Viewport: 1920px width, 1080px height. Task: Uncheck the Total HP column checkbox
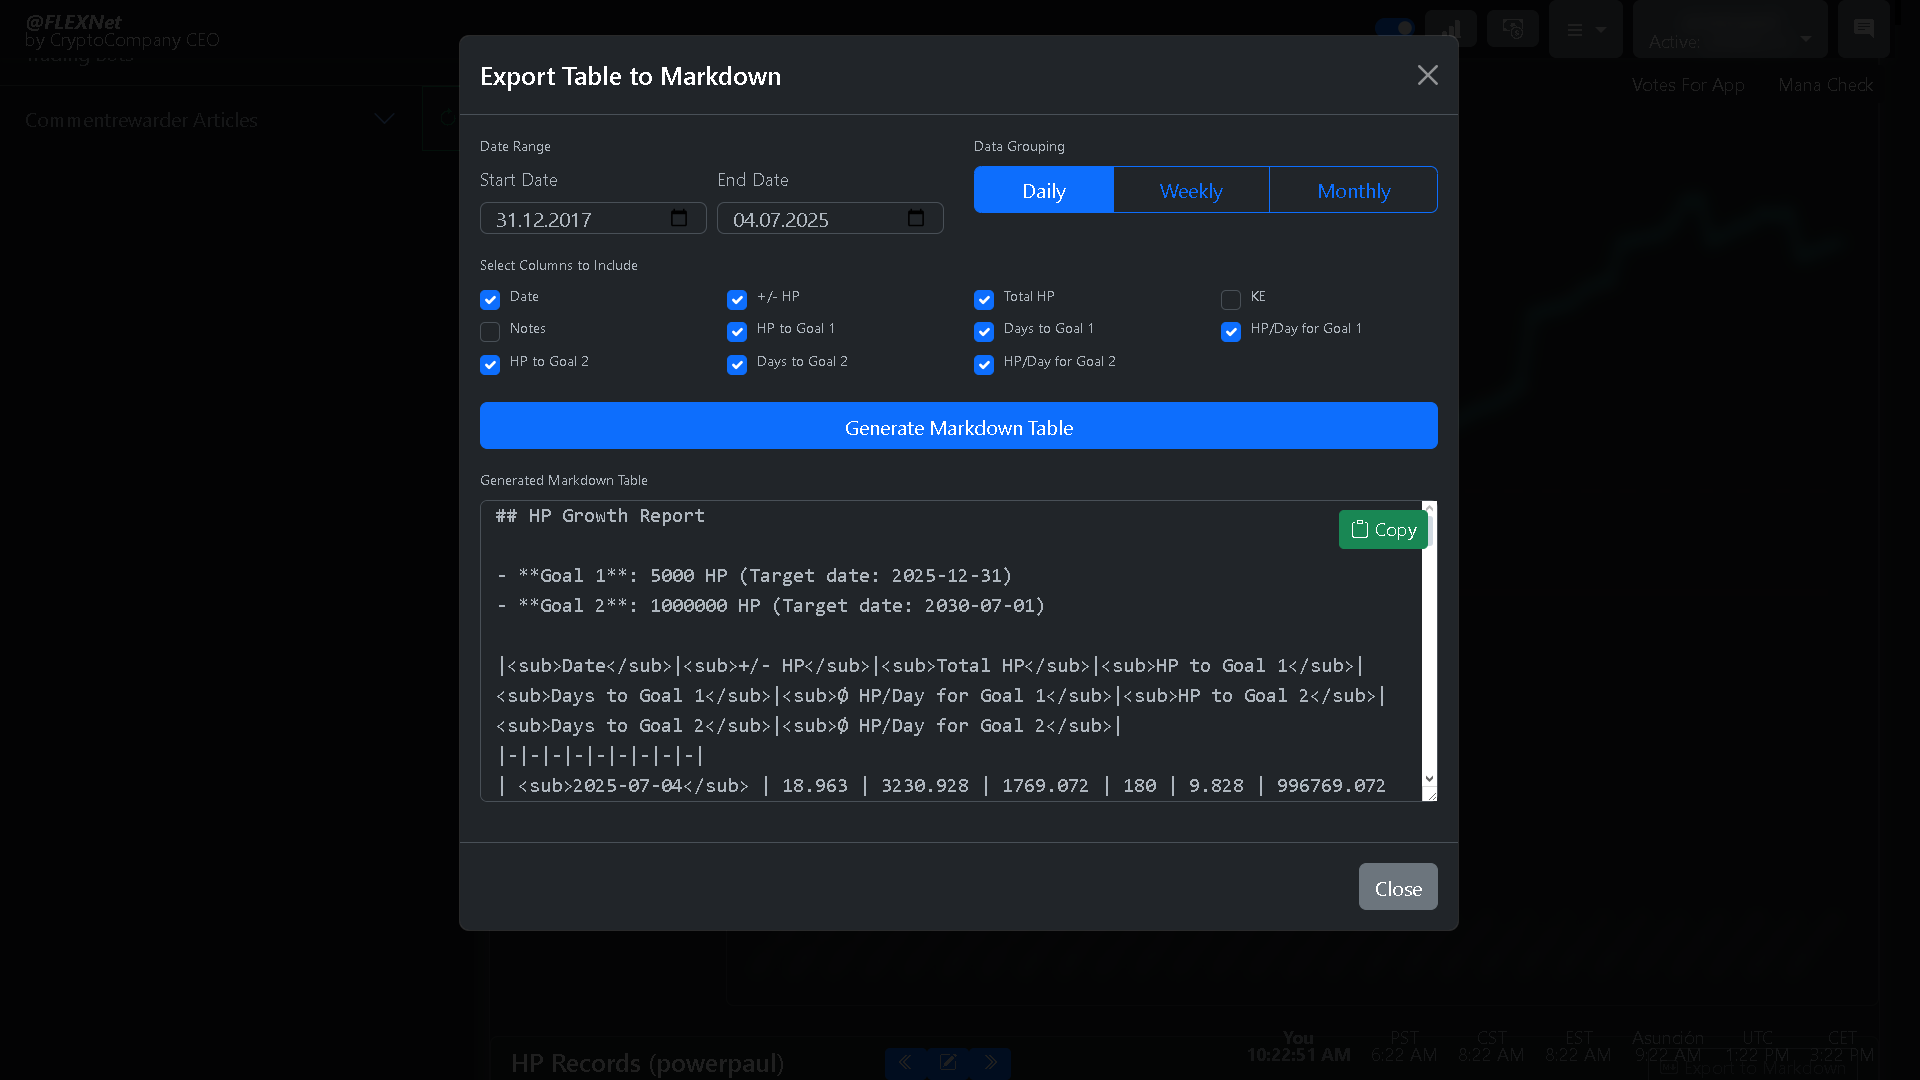(984, 299)
